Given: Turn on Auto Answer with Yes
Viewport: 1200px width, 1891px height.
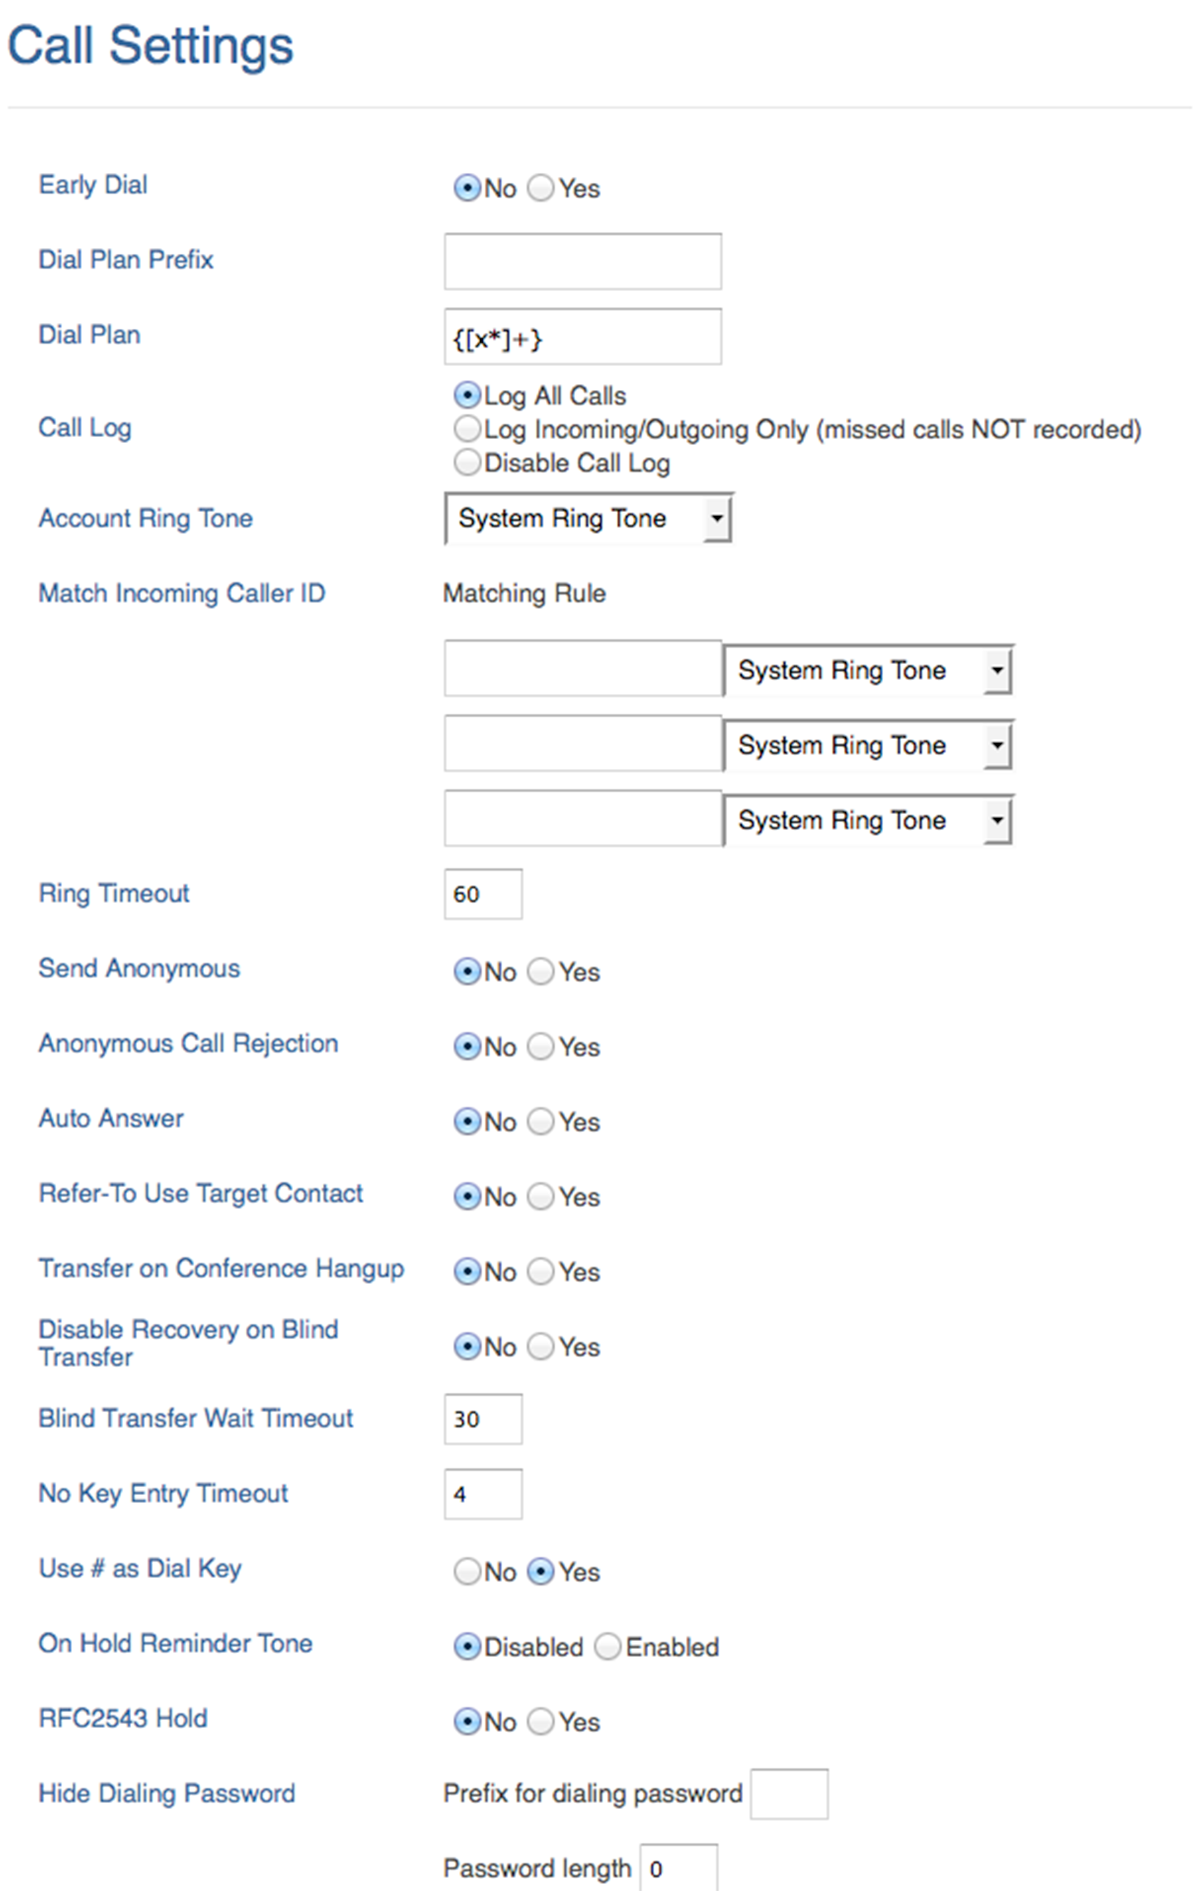Looking at the screenshot, I should click(540, 1121).
